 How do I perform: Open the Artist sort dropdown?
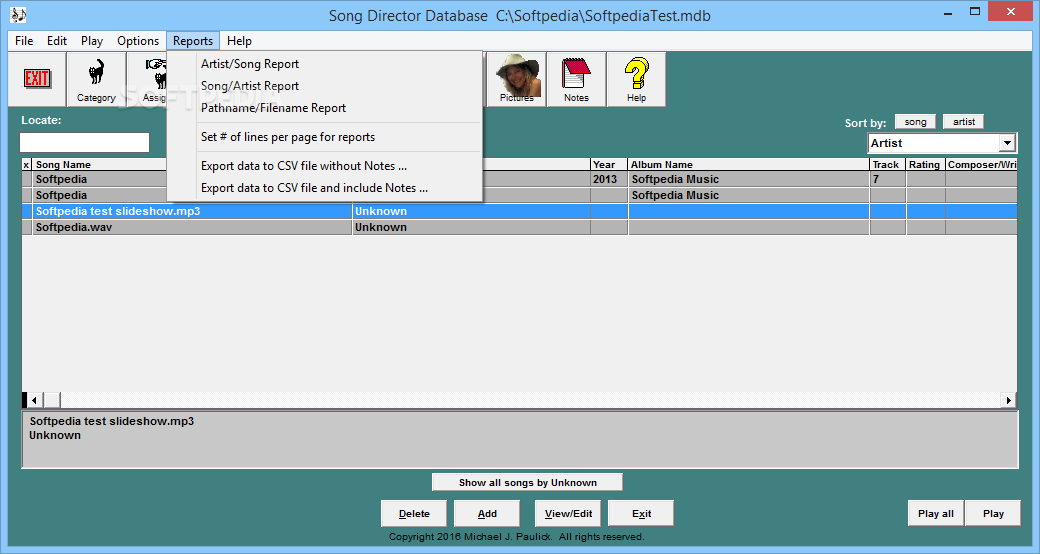tap(1008, 143)
